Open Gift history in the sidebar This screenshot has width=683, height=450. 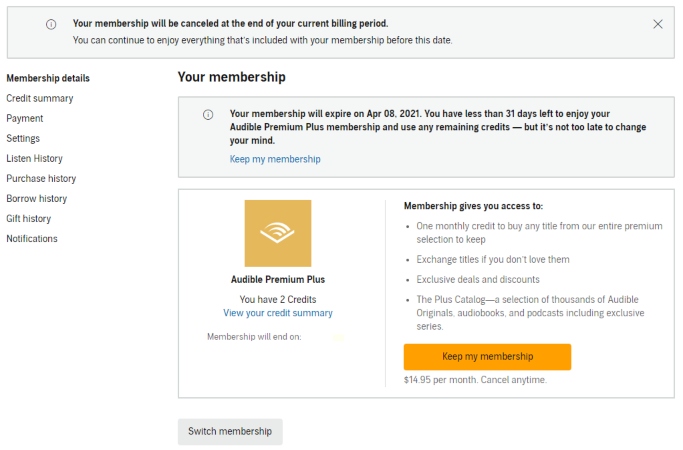tap(29, 219)
